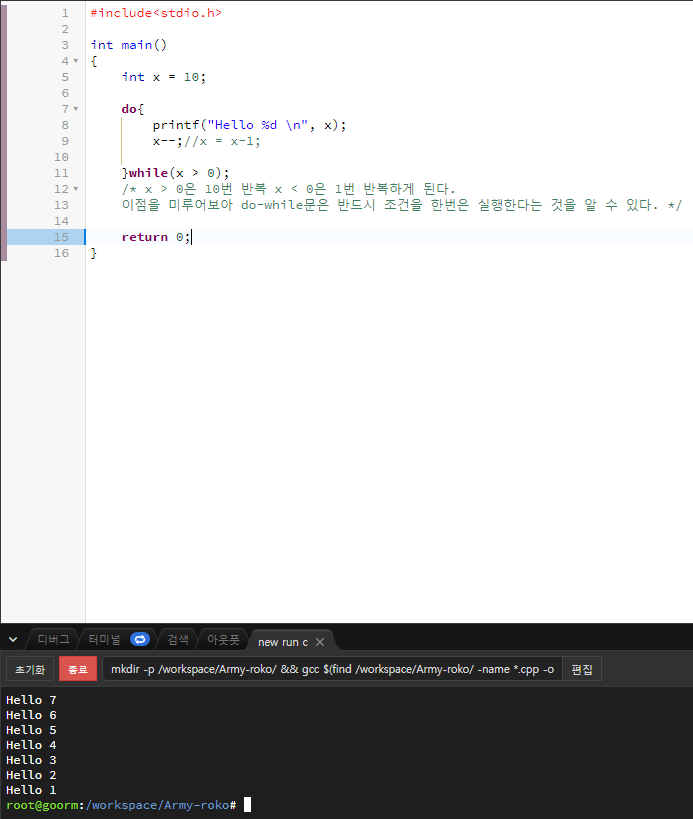The width and height of the screenshot is (693, 819).
Task: Open the 검색 tab
Action: coord(178,639)
